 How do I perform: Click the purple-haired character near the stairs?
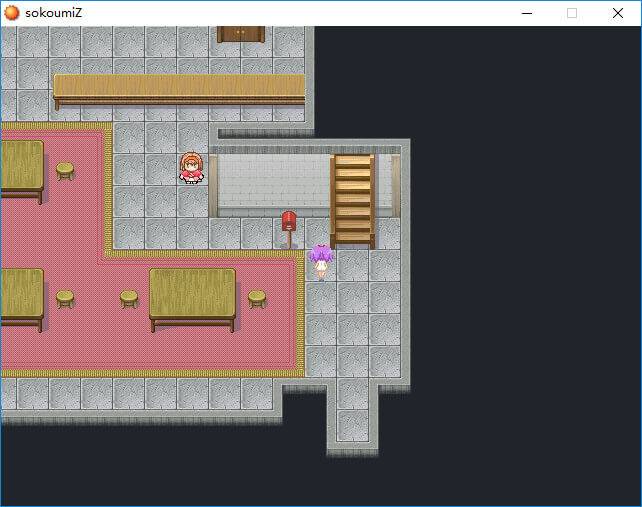tap(320, 260)
